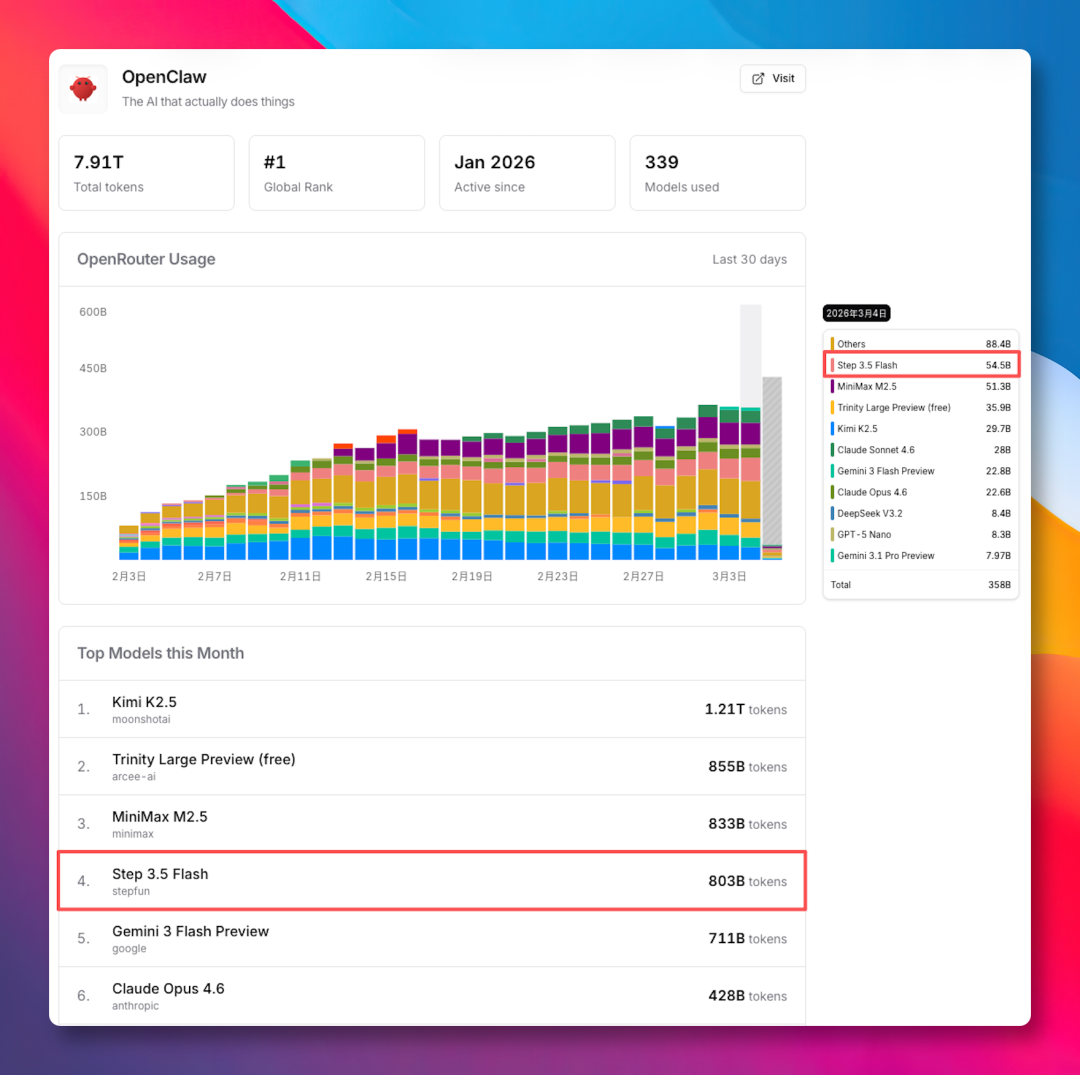This screenshot has width=1080, height=1075.
Task: Click the 339 Models used card
Action: [718, 173]
